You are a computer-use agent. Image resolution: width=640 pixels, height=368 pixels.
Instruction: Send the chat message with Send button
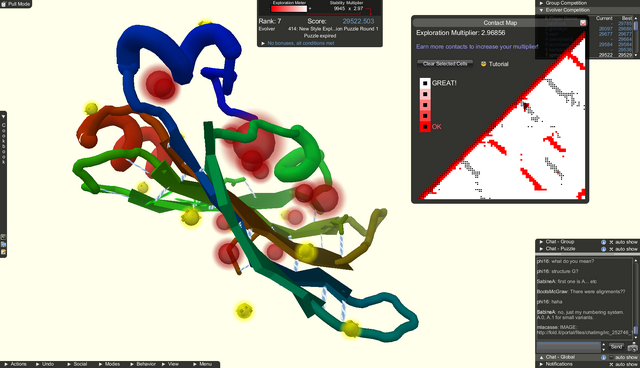616,347
